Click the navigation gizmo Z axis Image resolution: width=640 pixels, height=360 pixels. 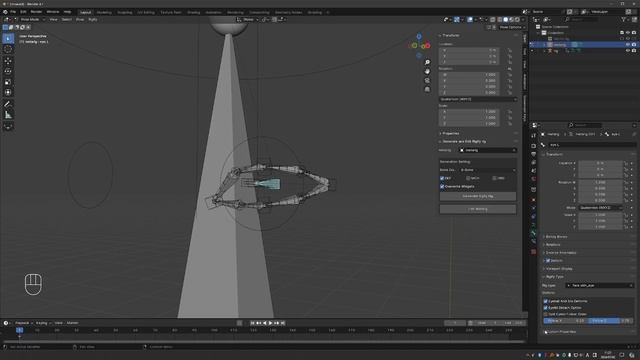[419, 37]
